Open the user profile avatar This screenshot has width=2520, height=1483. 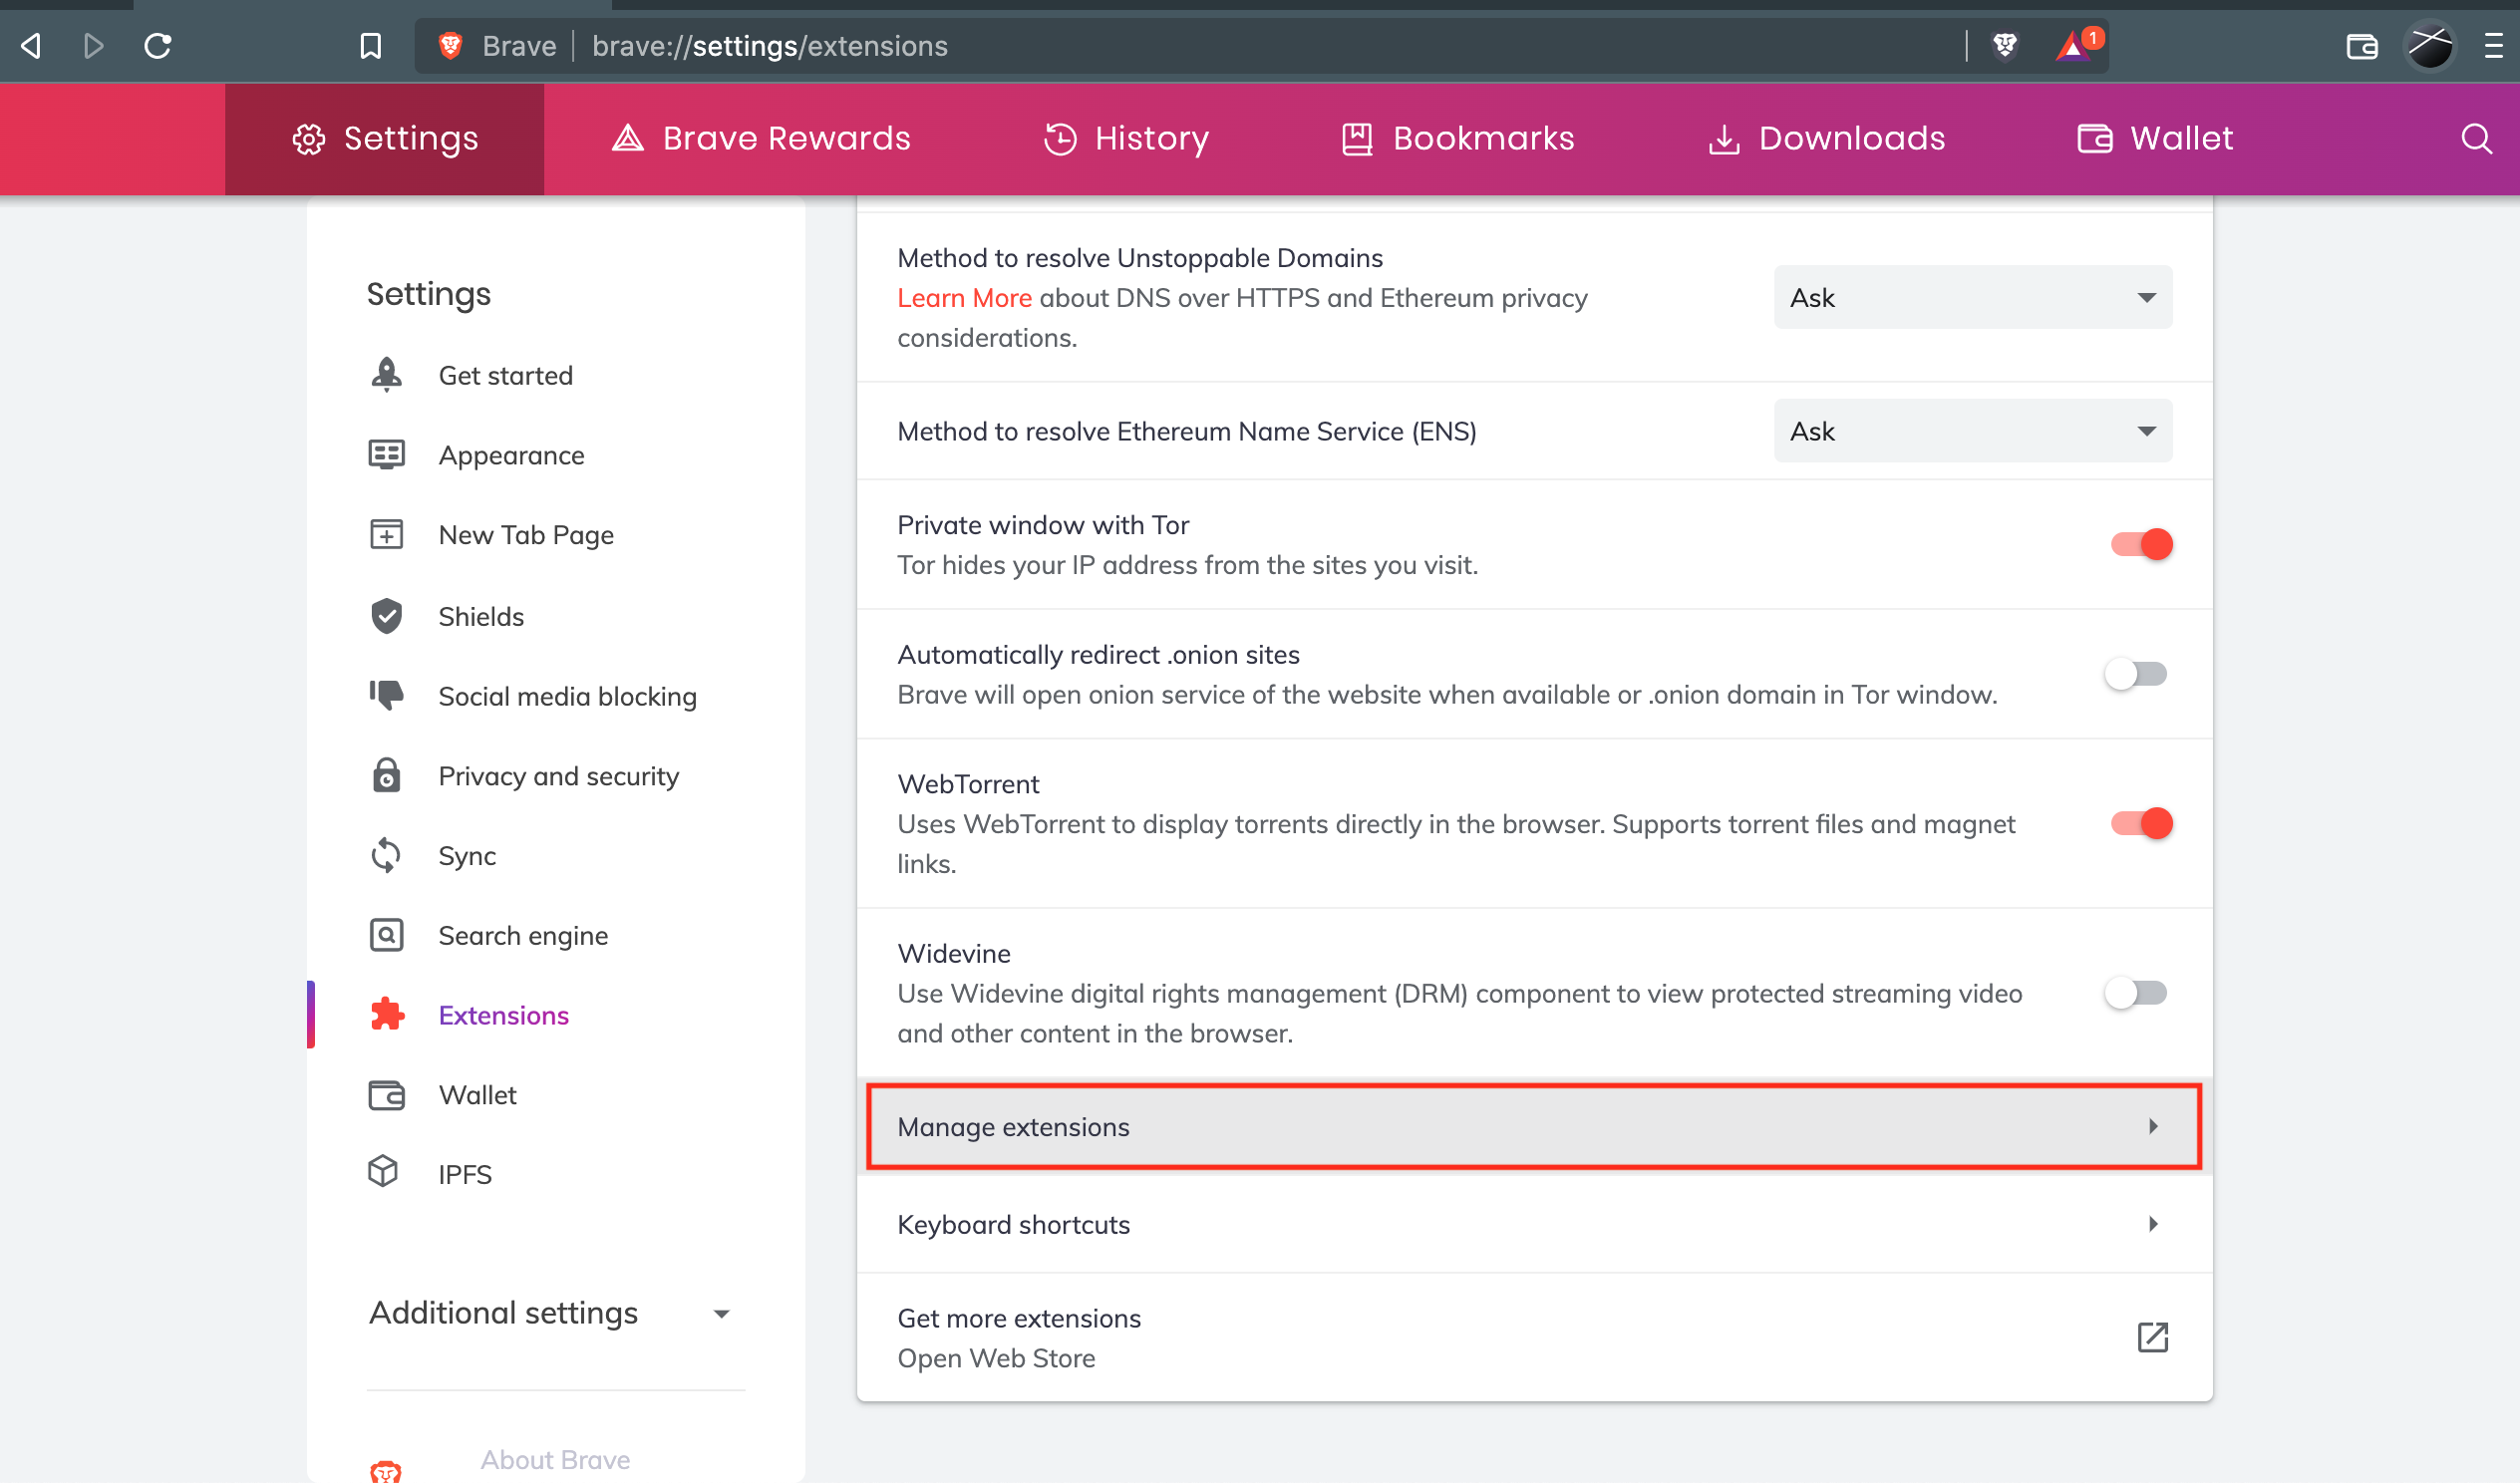click(2430, 46)
